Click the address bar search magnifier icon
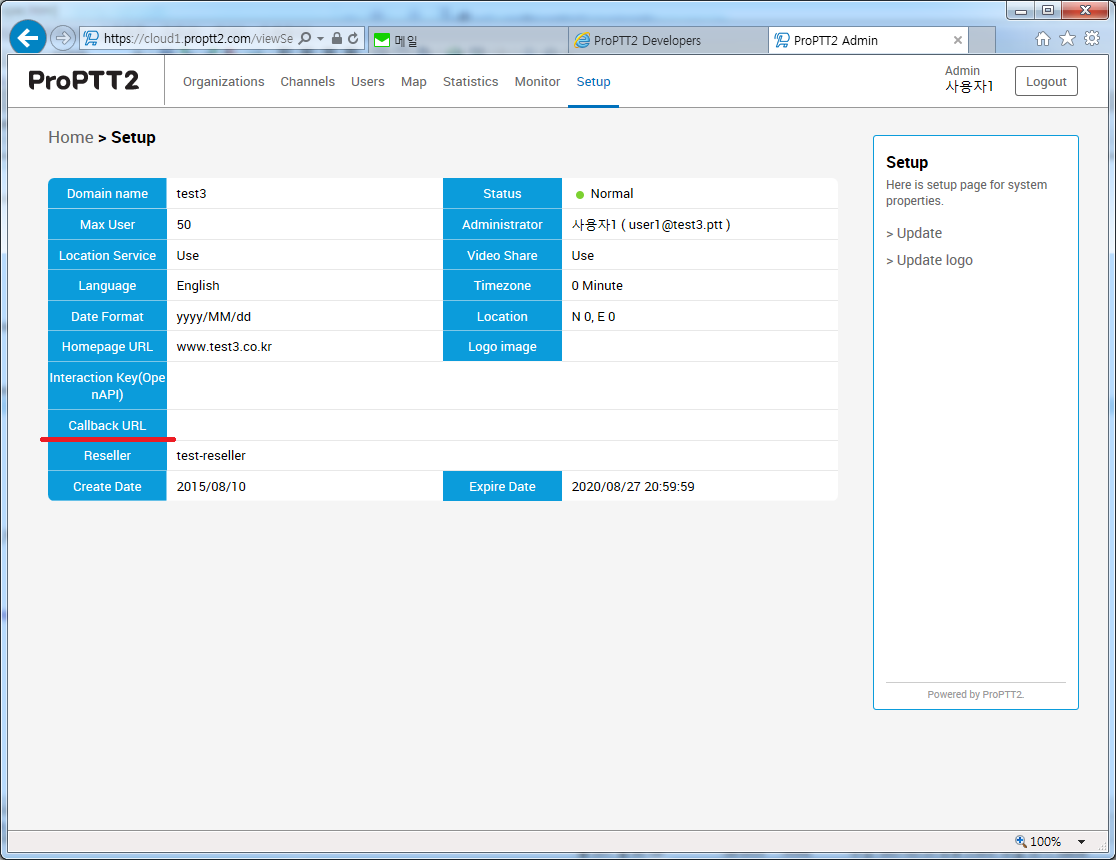 tap(305, 39)
